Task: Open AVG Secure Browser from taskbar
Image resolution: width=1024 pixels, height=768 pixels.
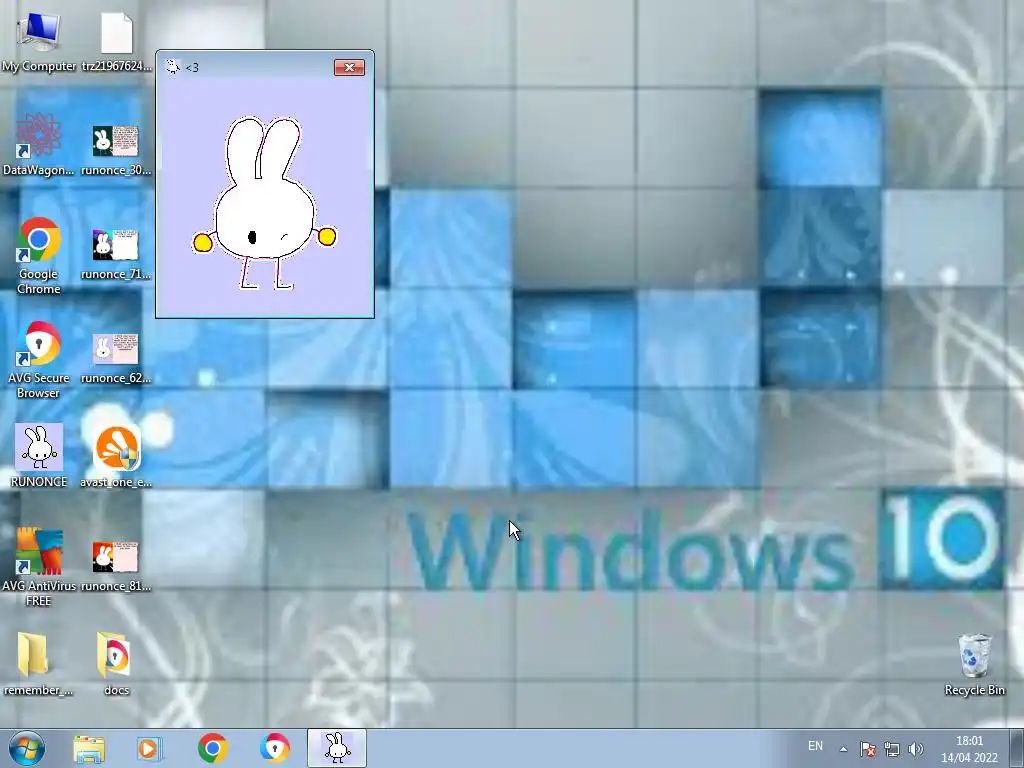Action: click(x=275, y=748)
